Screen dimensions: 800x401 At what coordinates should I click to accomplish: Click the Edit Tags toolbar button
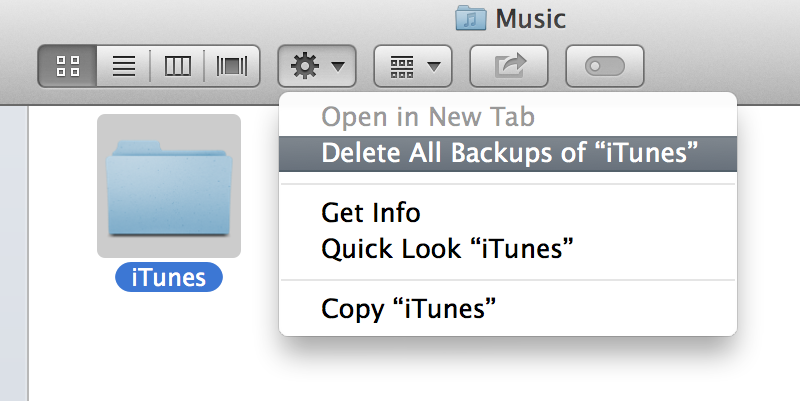(x=605, y=66)
